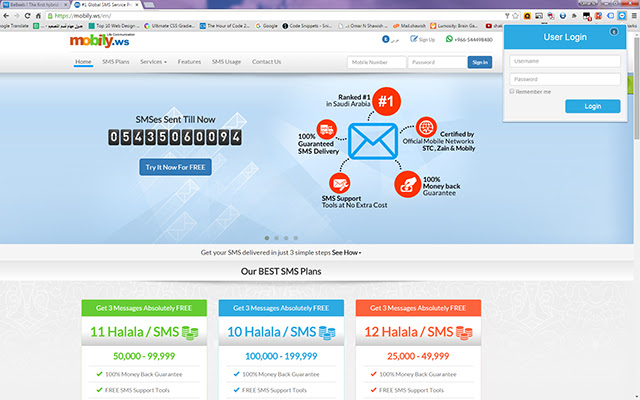Select the Global SMS Service browser tab
This screenshot has height=400, width=640.
pos(107,4)
